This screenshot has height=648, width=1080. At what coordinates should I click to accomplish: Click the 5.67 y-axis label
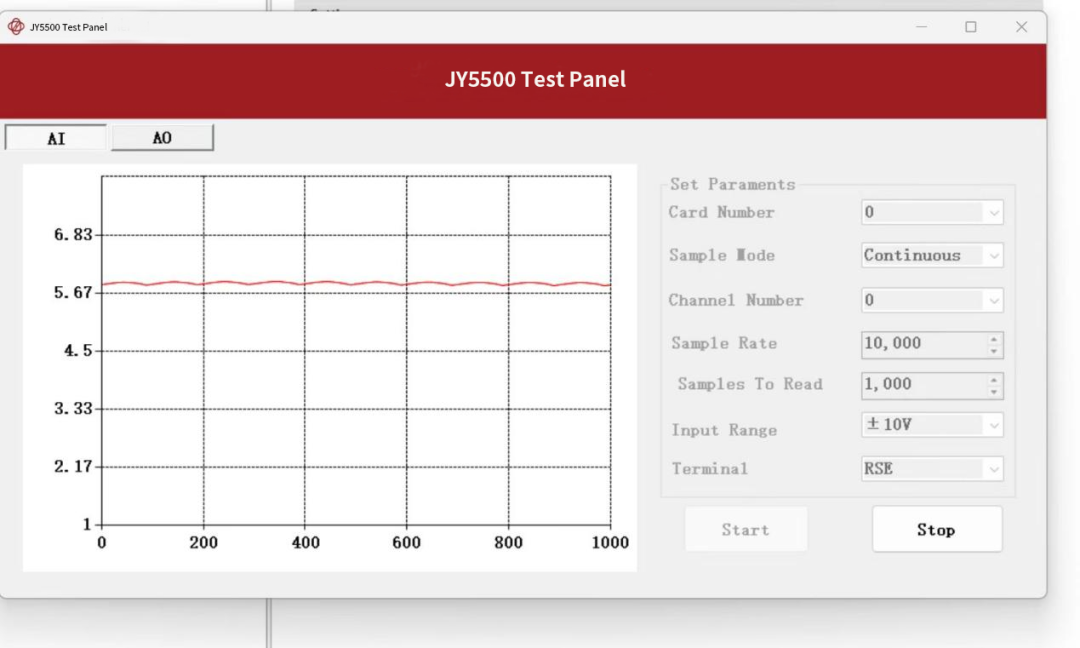point(73,293)
